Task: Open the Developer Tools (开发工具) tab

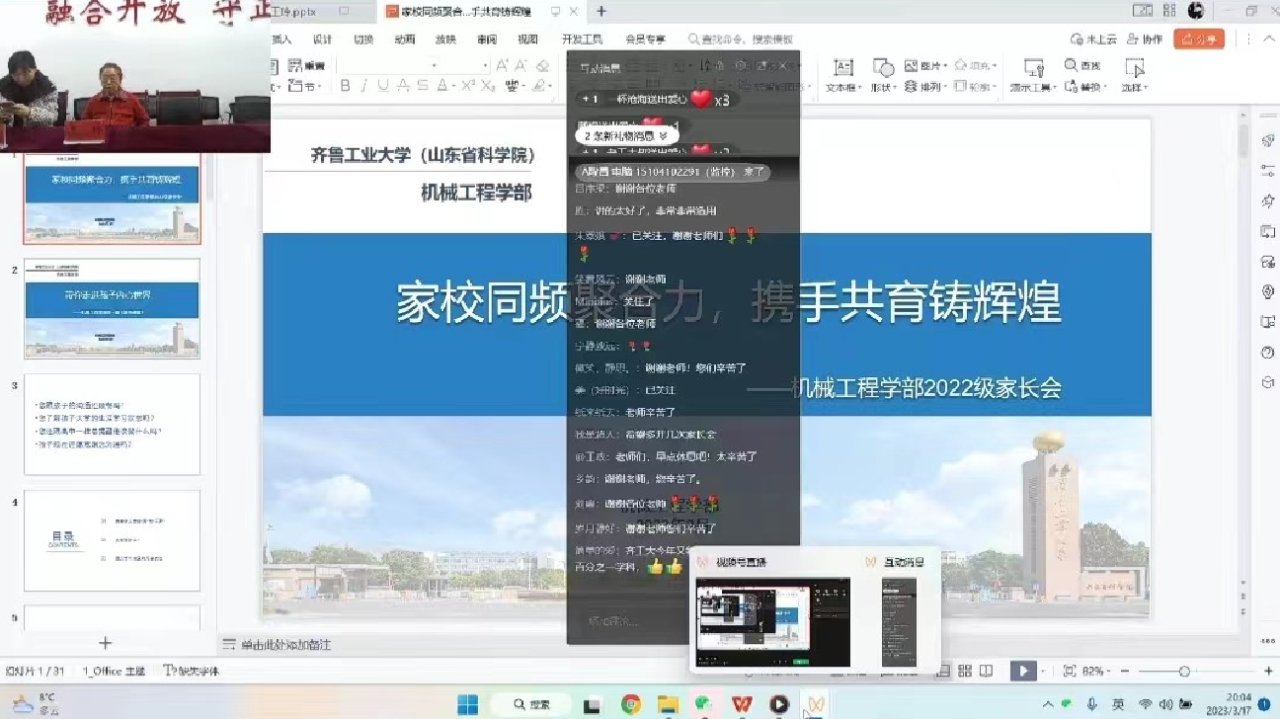Action: point(582,39)
